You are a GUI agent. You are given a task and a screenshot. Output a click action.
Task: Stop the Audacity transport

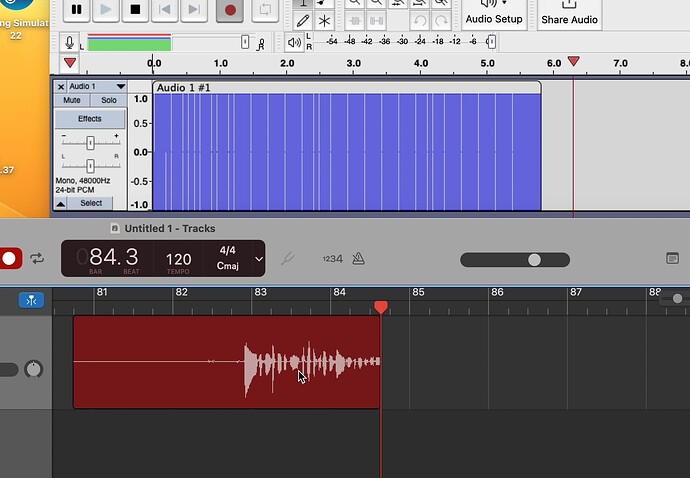[x=135, y=9]
